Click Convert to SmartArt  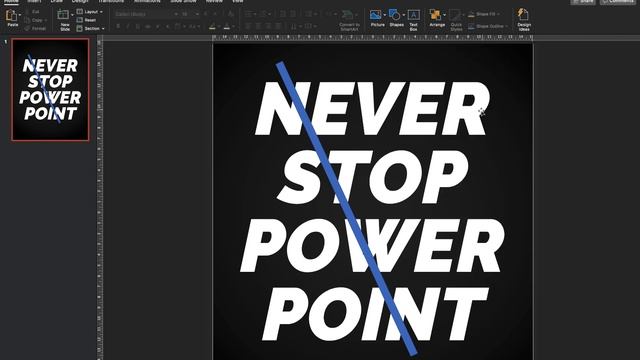349,20
